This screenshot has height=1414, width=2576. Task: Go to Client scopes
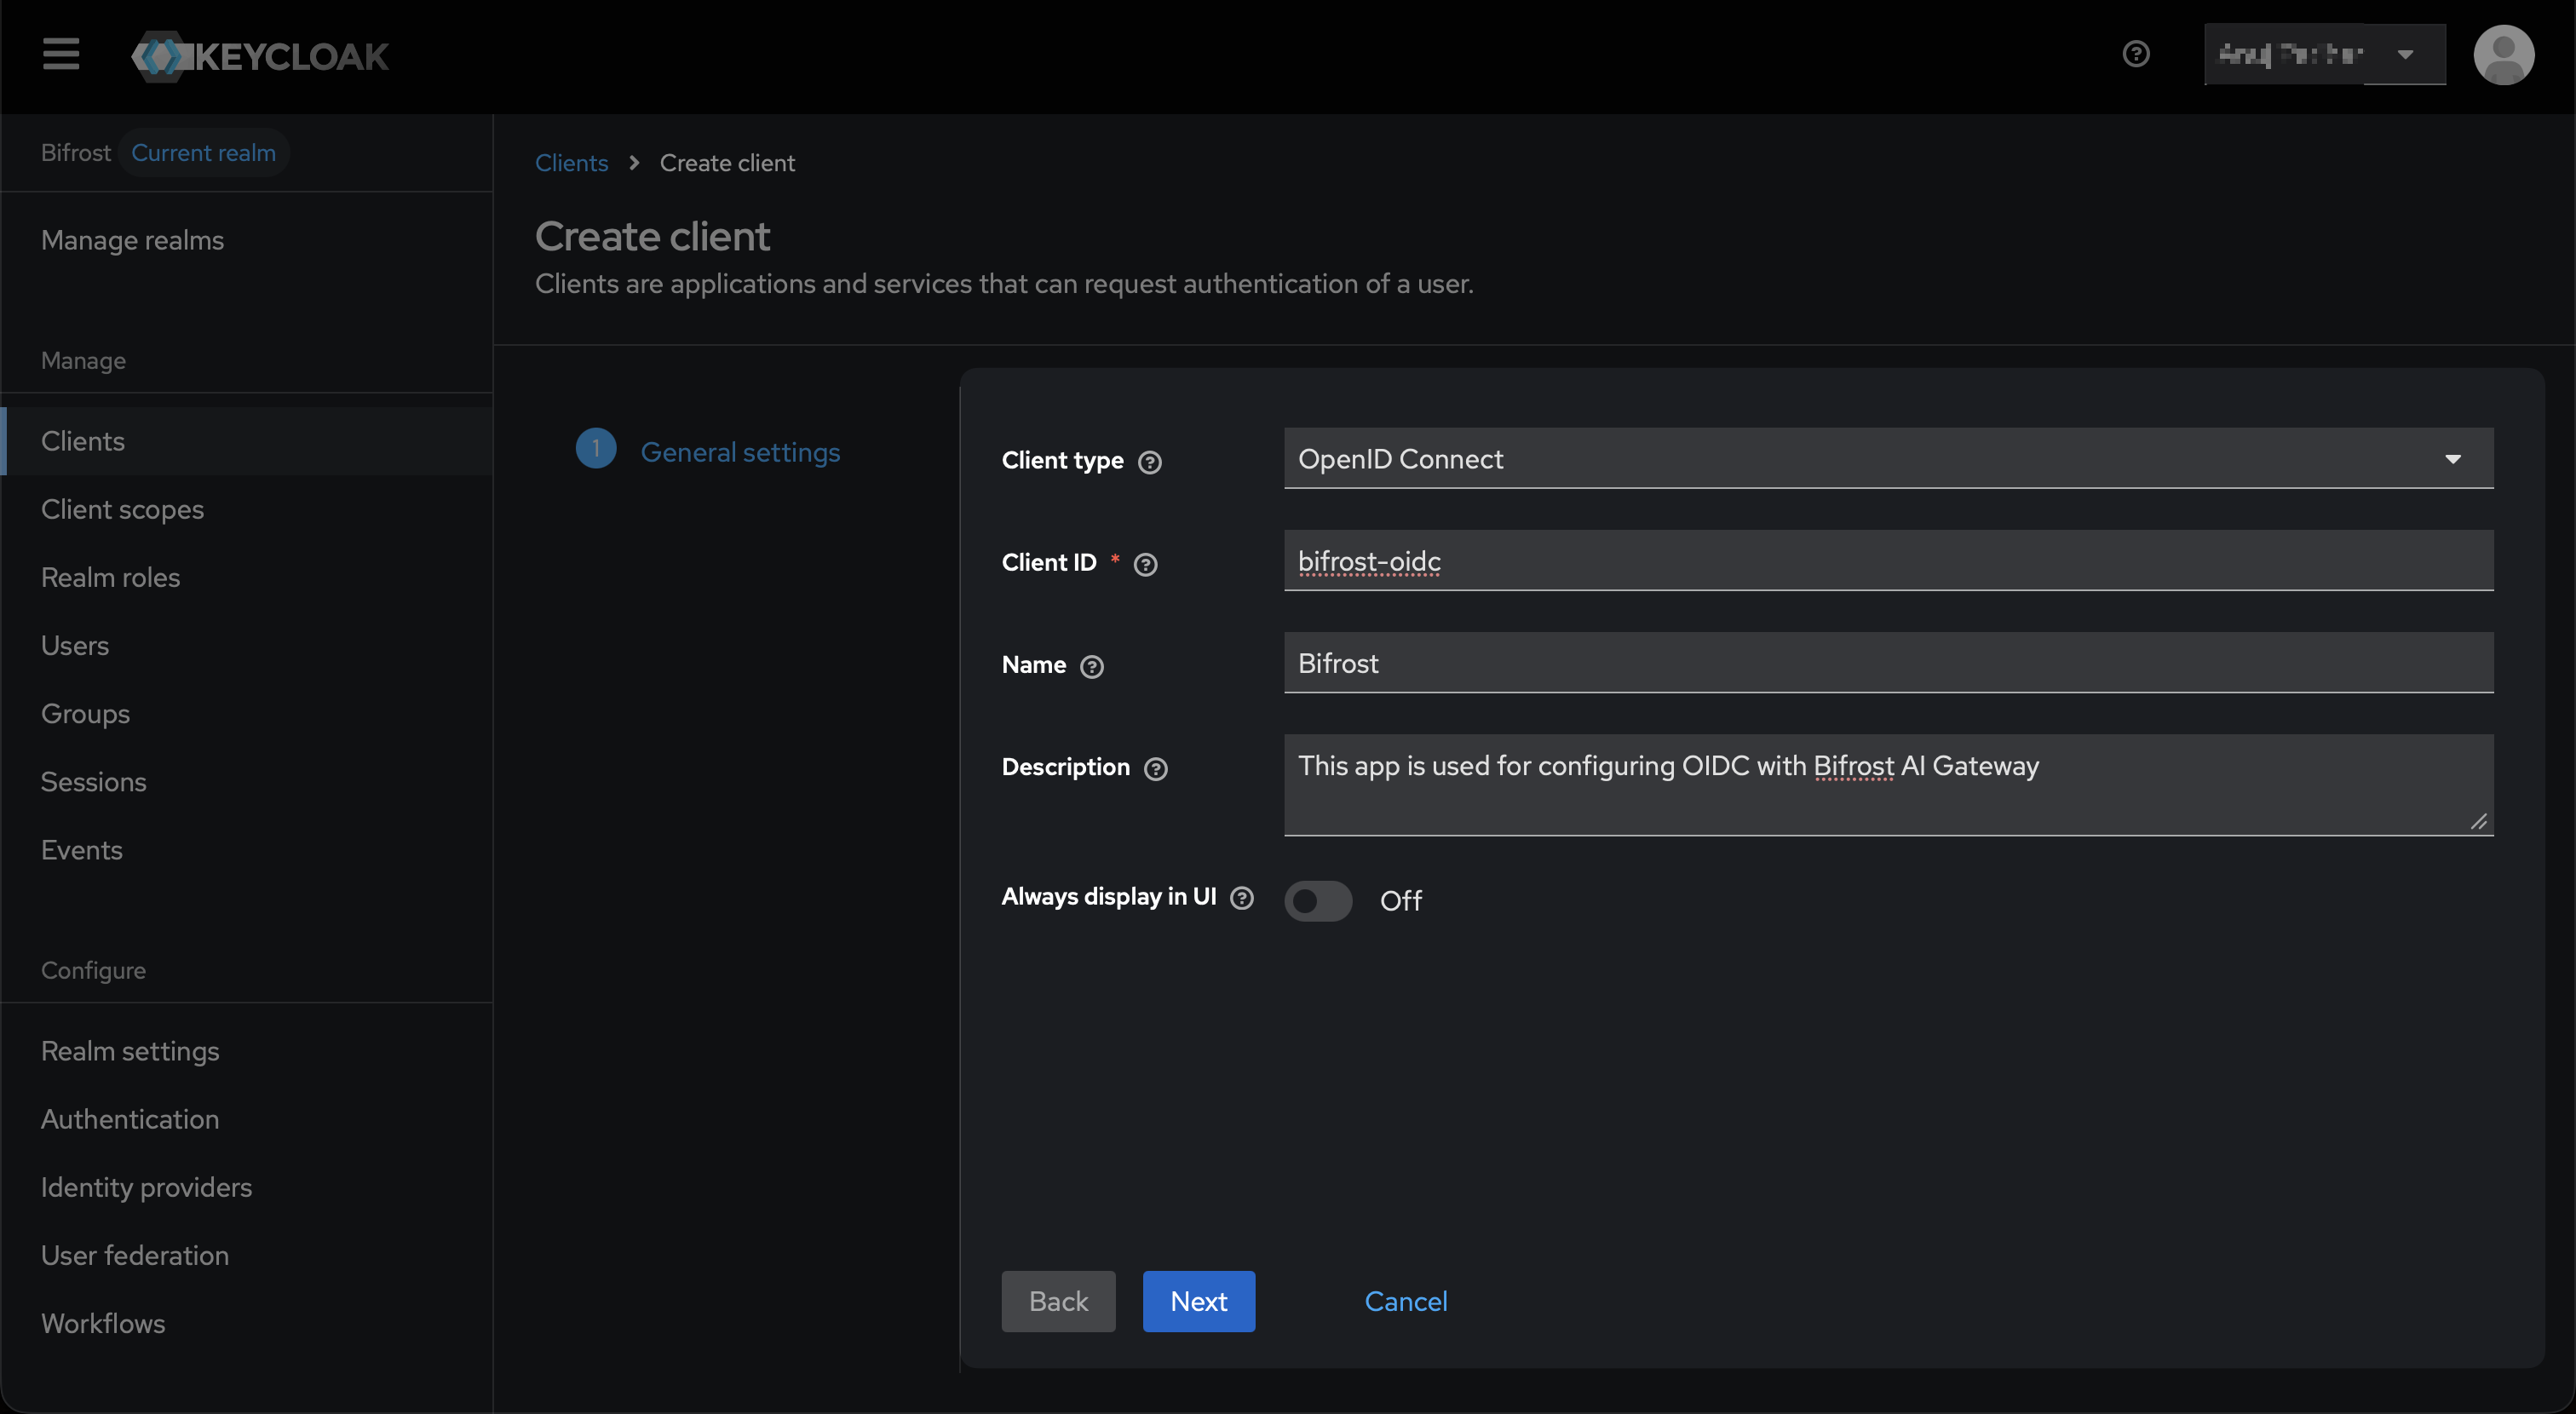(x=246, y=509)
